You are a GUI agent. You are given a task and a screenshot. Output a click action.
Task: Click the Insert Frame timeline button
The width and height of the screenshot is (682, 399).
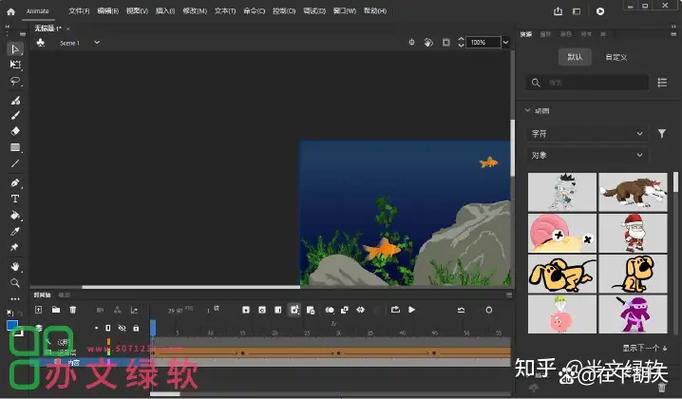tap(278, 310)
